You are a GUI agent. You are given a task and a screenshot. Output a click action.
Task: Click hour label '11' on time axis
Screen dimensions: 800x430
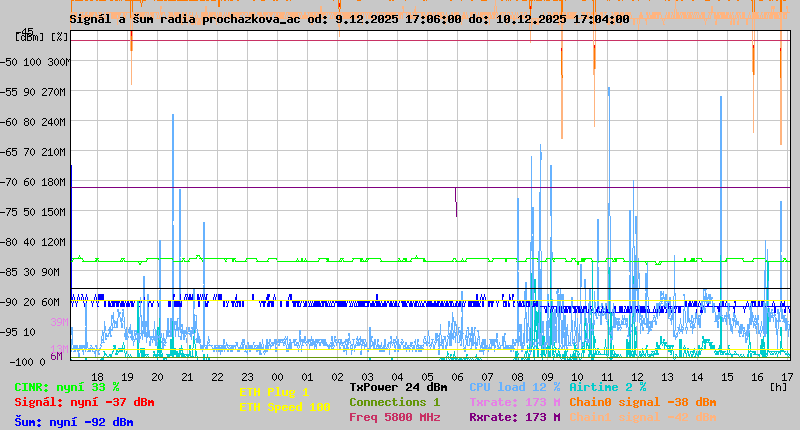[607, 377]
